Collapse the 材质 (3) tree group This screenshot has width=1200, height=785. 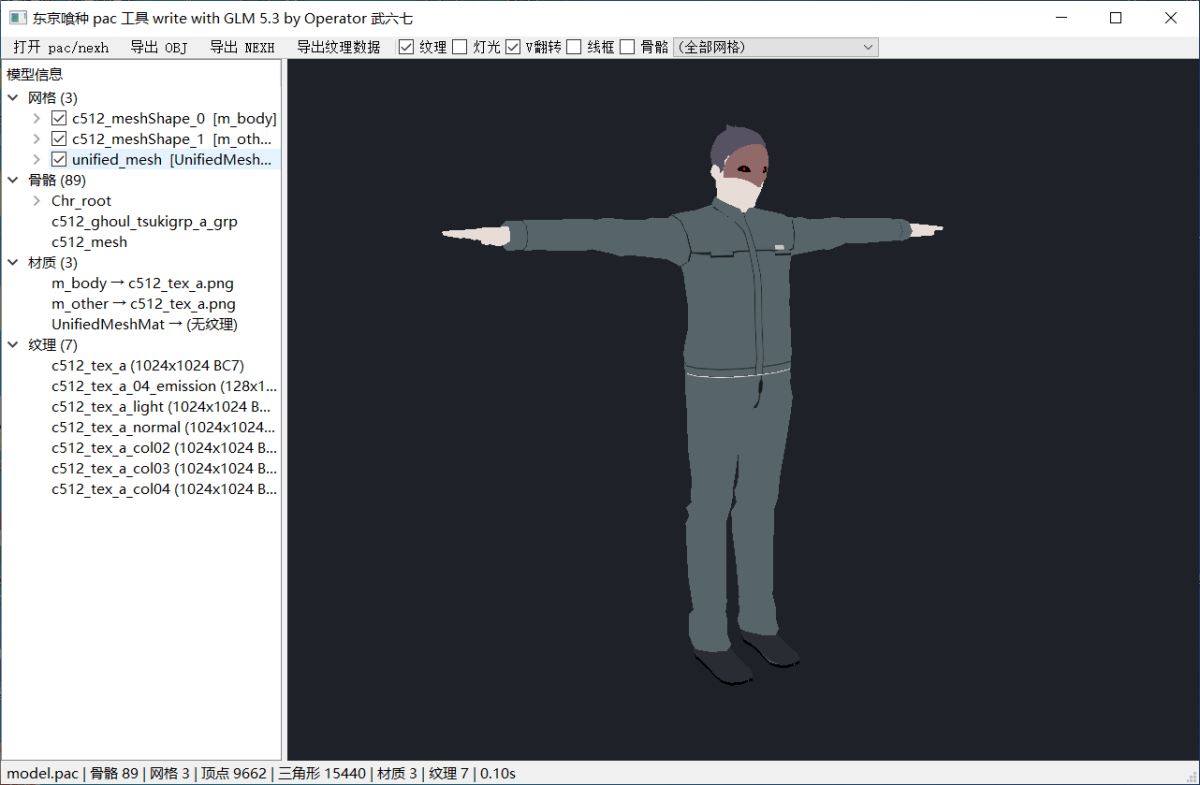tap(14, 263)
